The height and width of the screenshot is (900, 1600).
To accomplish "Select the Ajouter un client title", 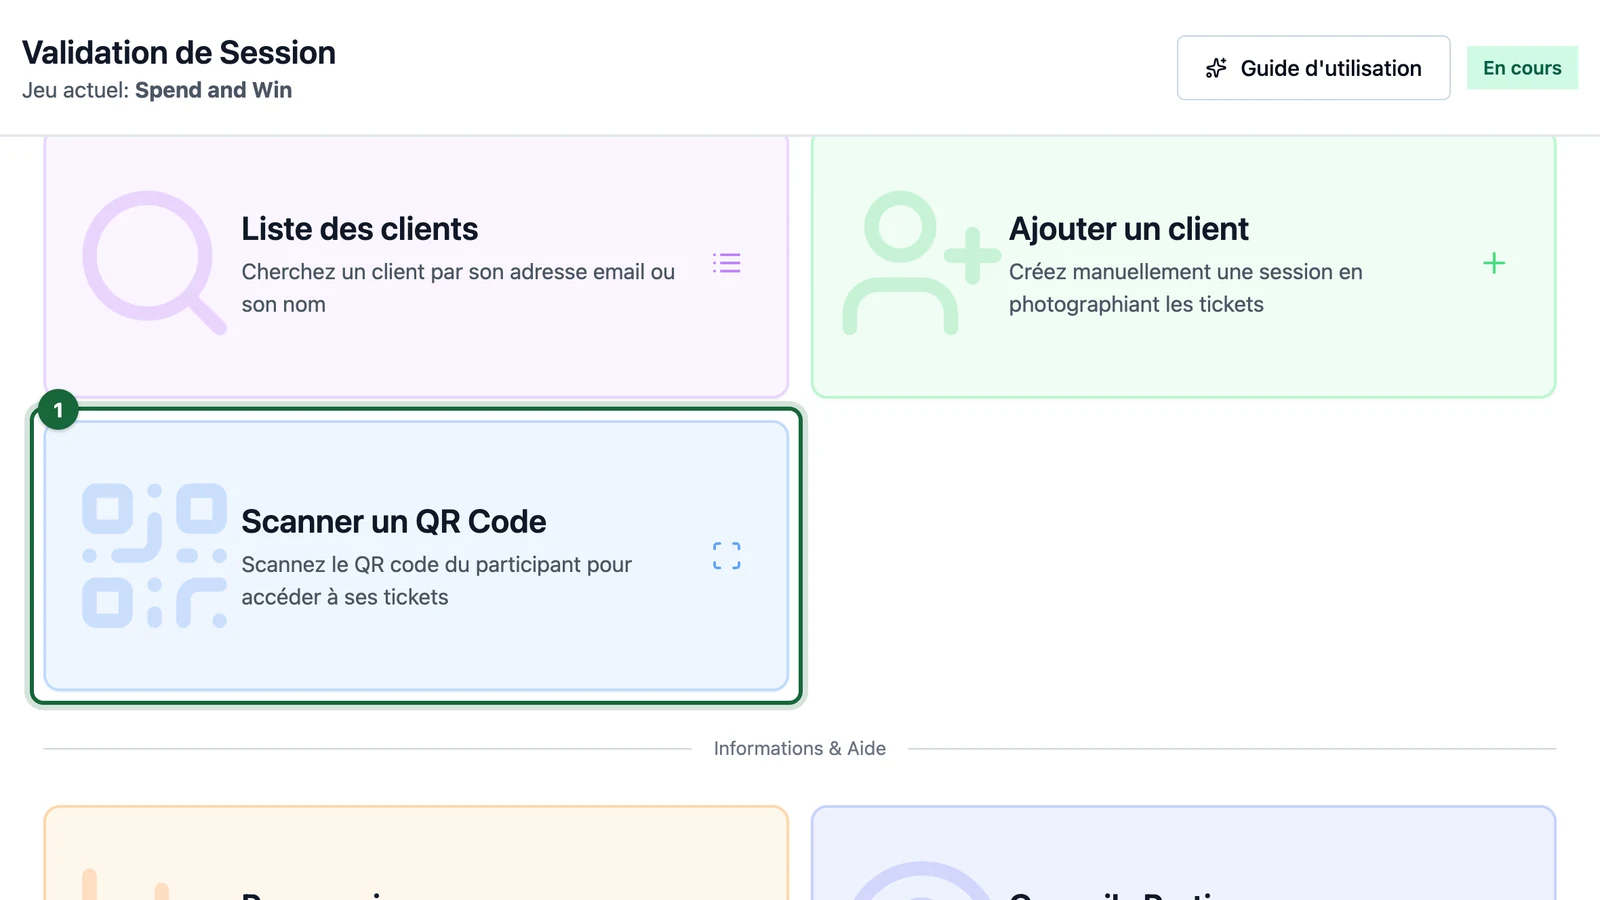I will click(x=1129, y=229).
